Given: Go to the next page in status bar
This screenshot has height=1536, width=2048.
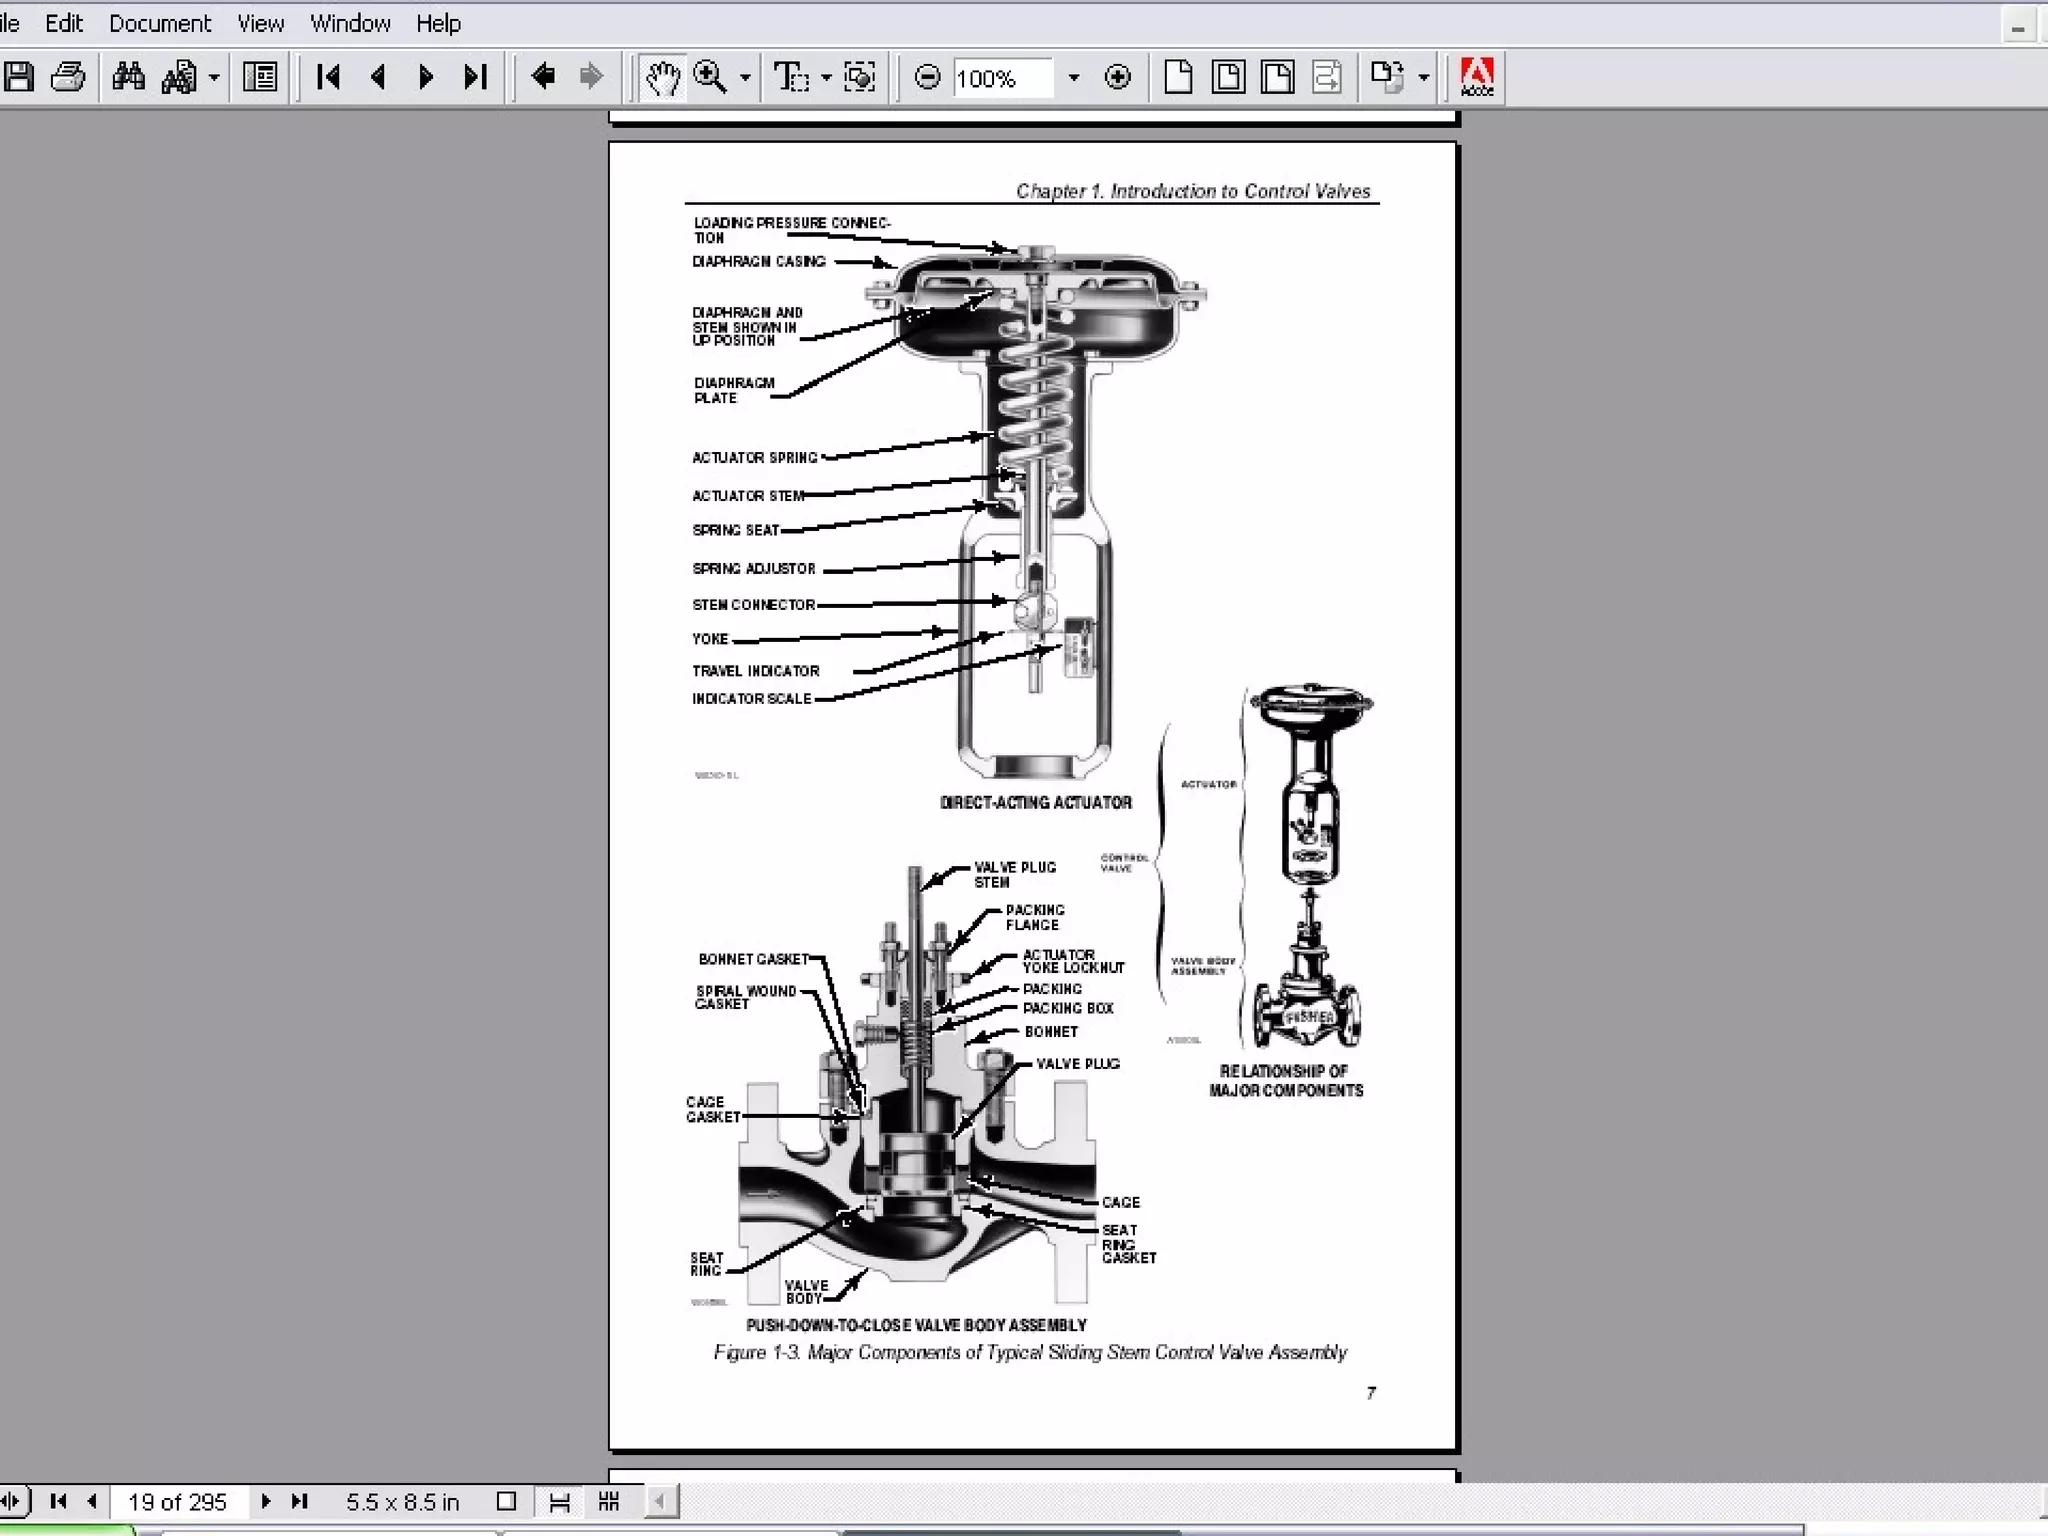Looking at the screenshot, I should 266,1501.
